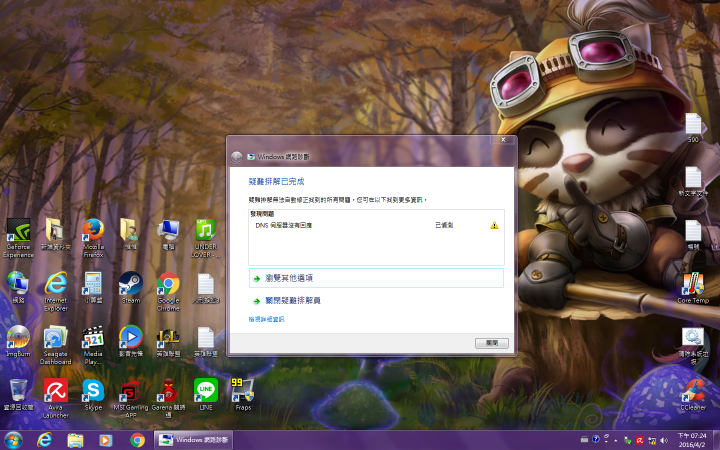Select the Media Player Classic 321 icon
720x450 pixels.
click(93, 345)
